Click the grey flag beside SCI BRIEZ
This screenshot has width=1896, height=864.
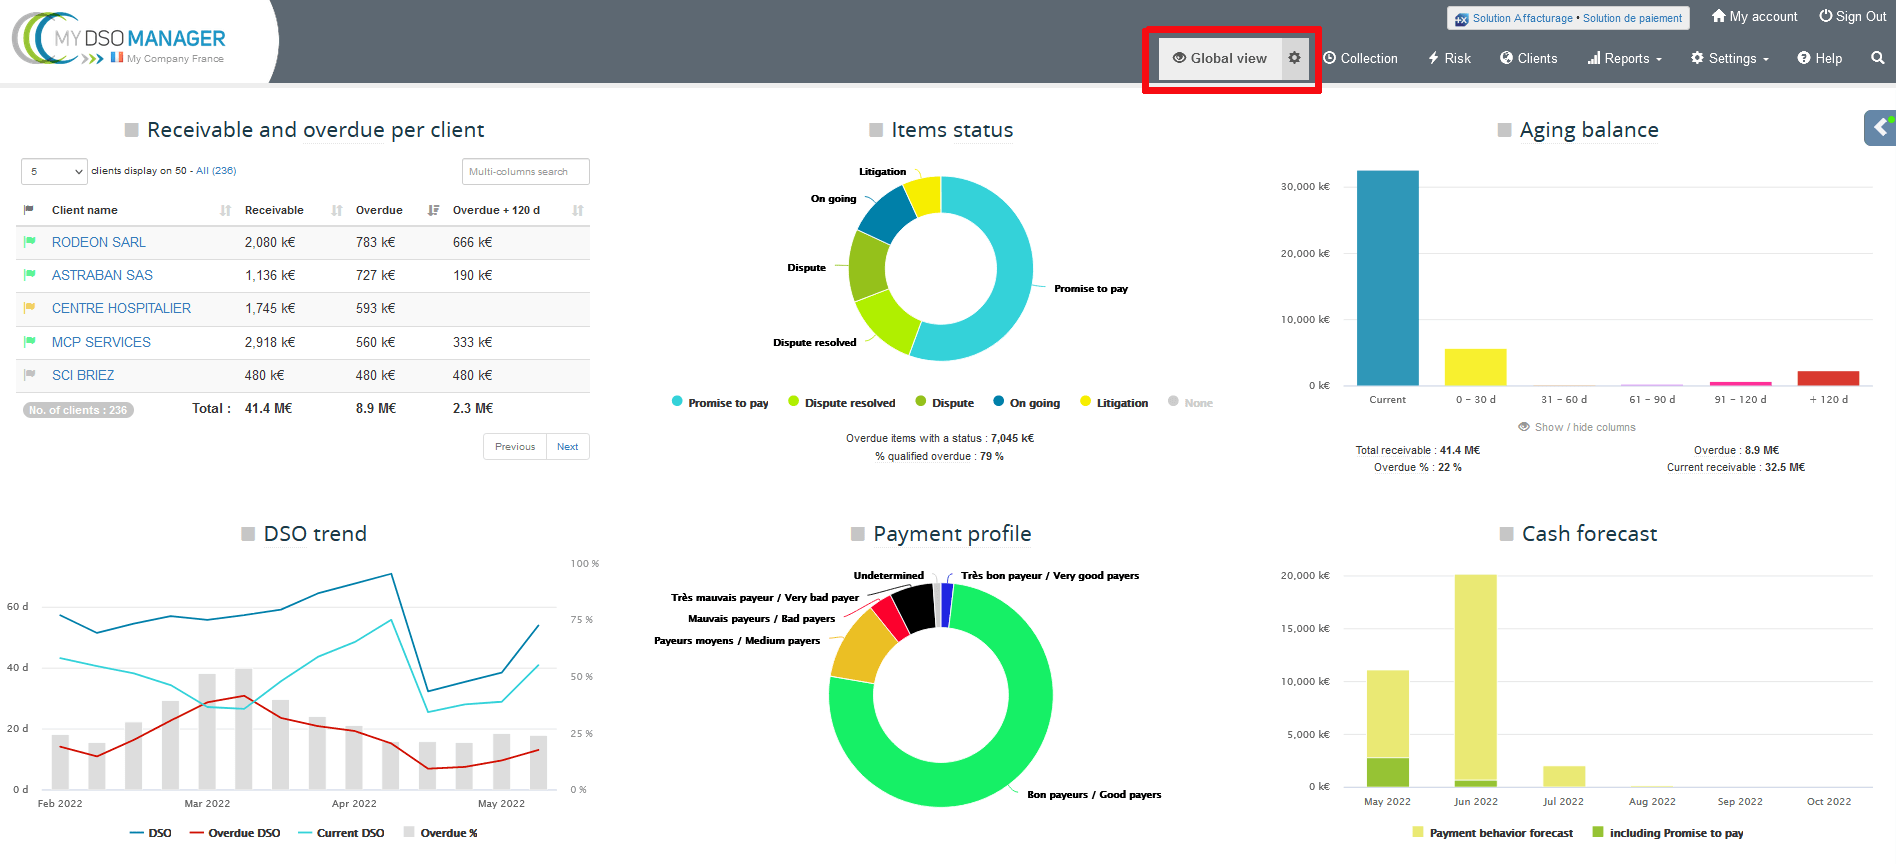point(30,375)
